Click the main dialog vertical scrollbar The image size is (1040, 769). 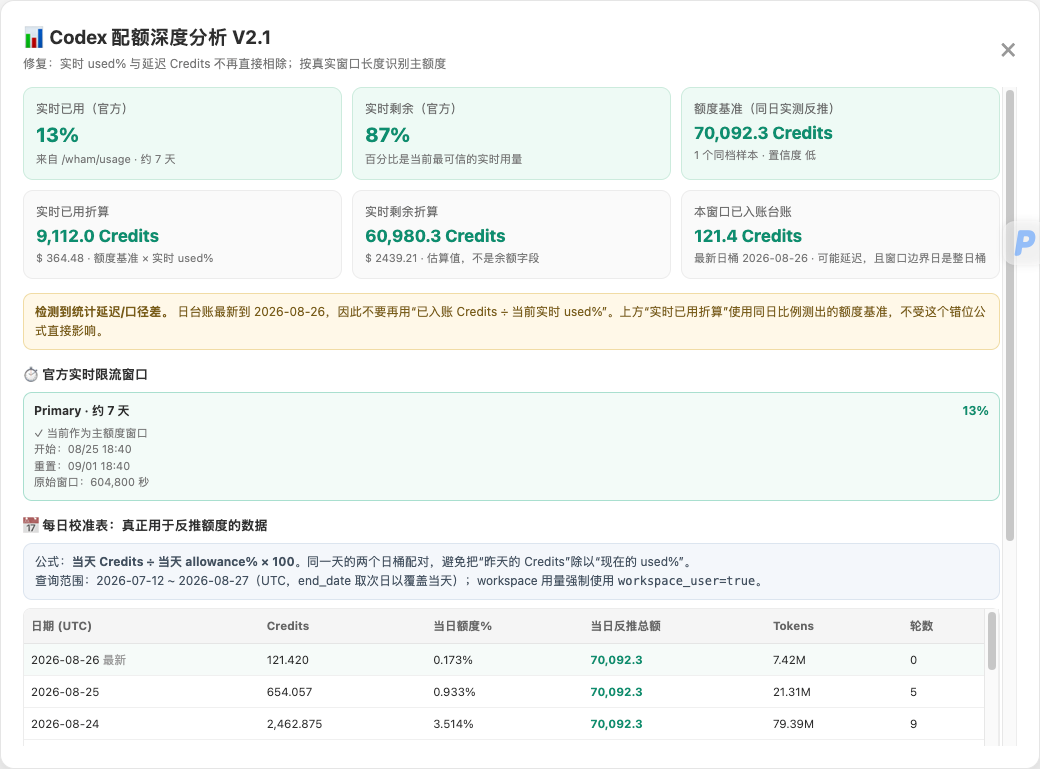click(x=1009, y=315)
